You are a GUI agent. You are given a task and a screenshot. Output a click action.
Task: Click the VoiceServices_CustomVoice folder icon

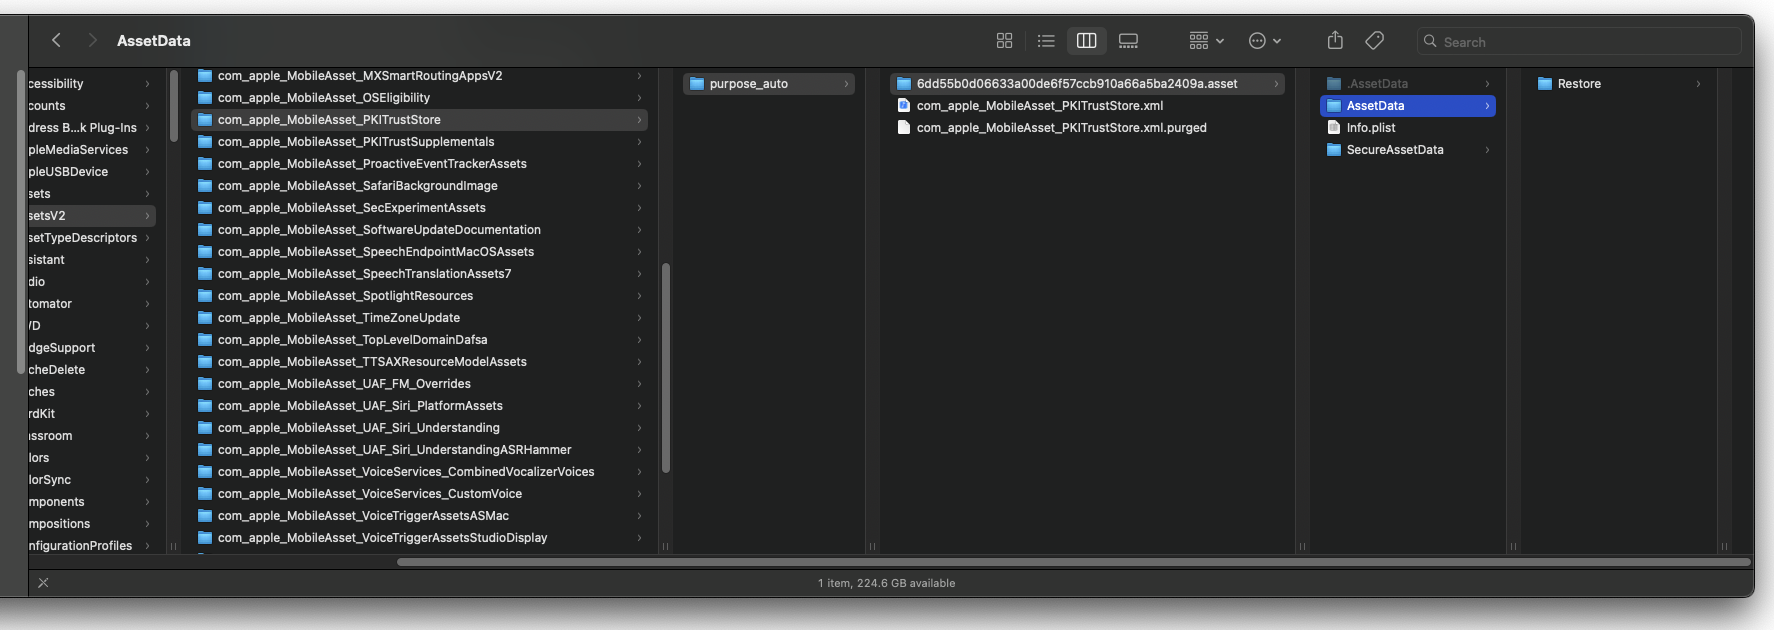tap(205, 494)
